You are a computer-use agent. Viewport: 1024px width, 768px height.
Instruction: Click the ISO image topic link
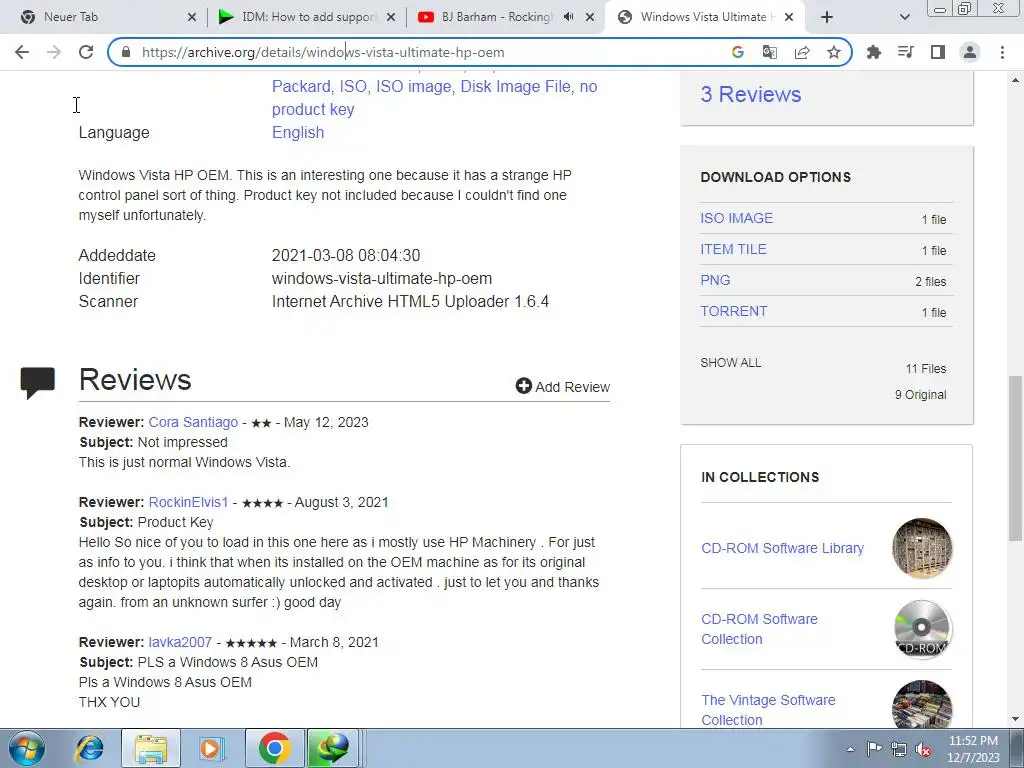(413, 86)
